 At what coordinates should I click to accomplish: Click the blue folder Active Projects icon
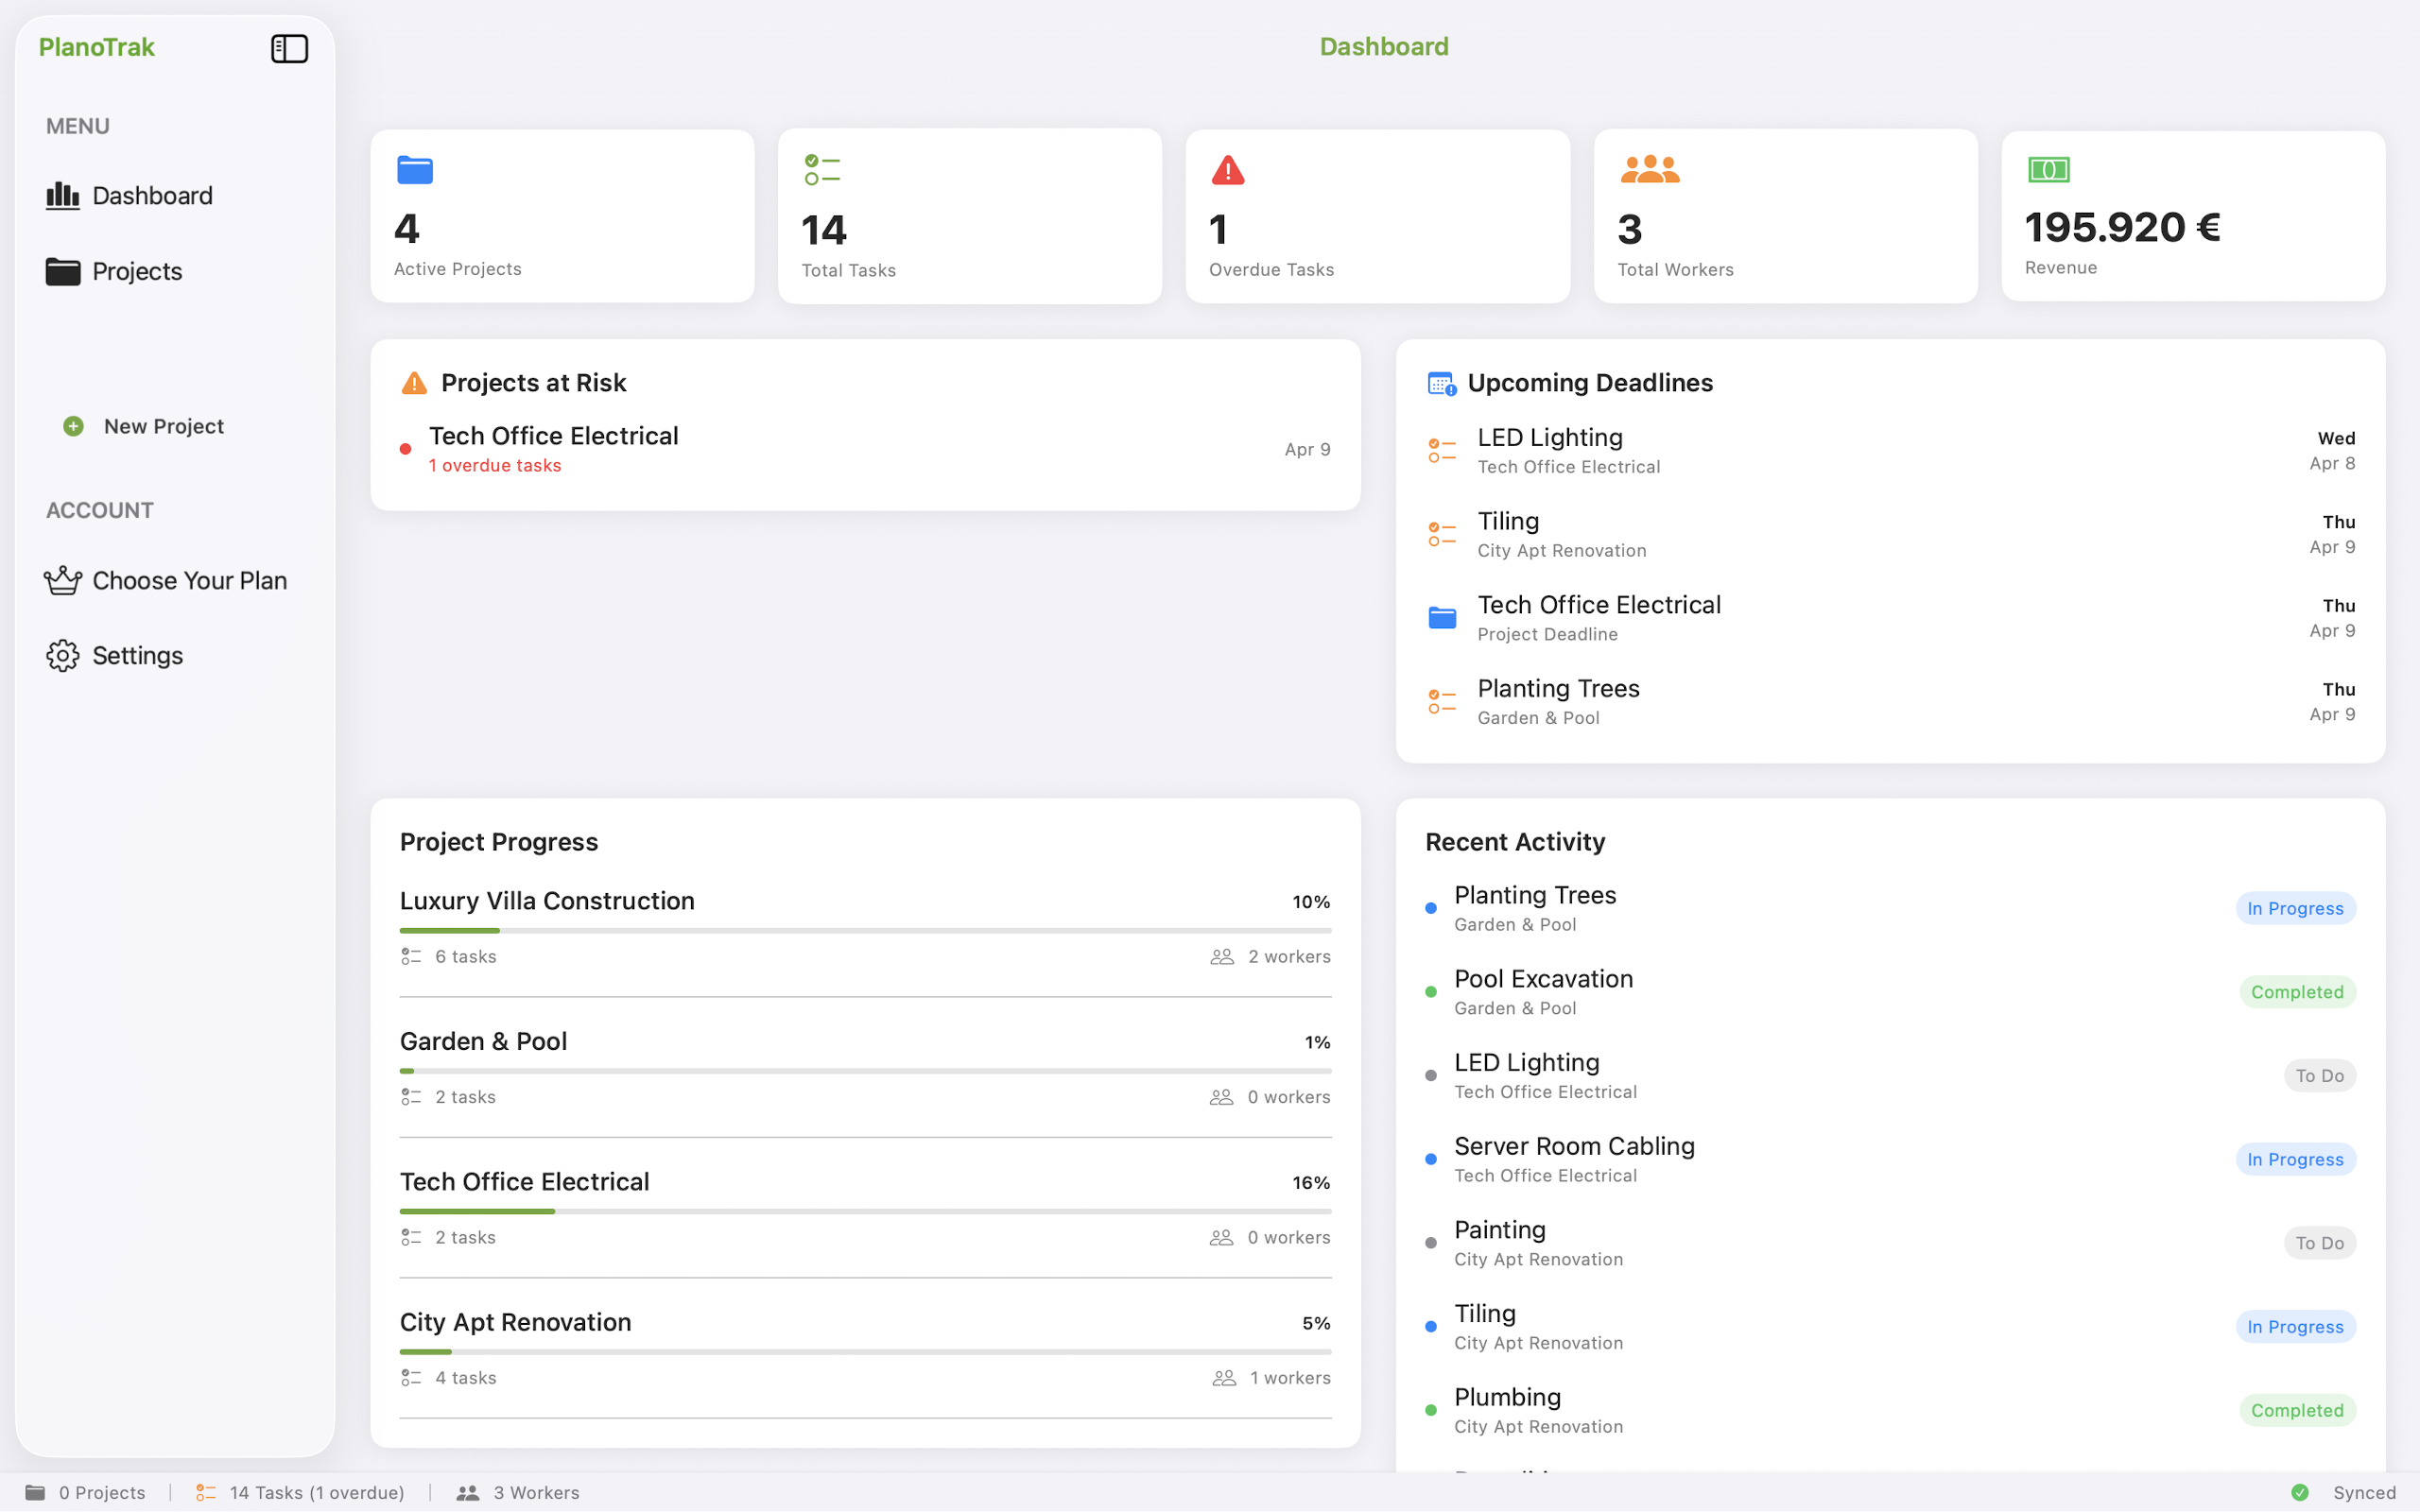(414, 170)
